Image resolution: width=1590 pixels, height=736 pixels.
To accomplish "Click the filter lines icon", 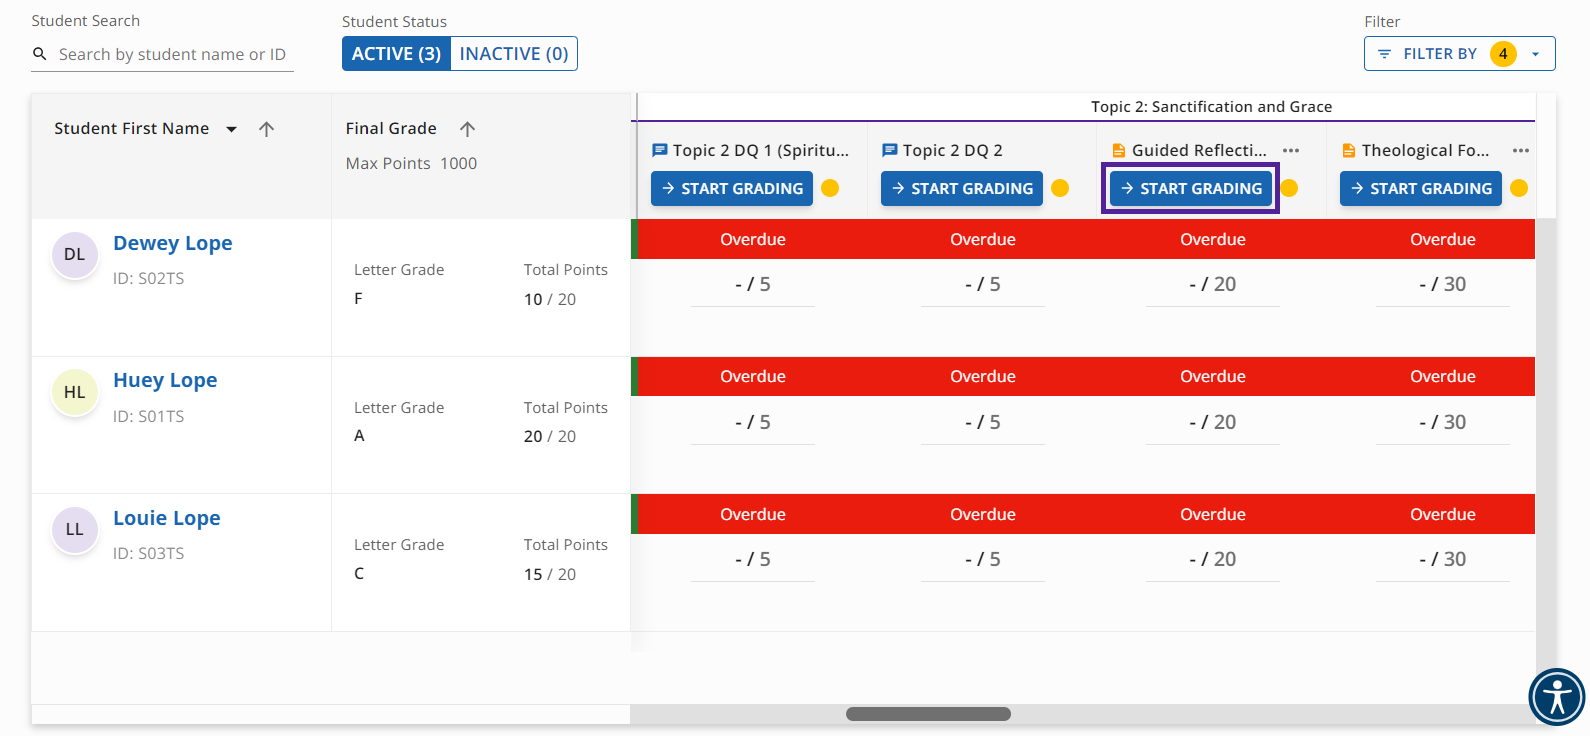I will point(1384,54).
